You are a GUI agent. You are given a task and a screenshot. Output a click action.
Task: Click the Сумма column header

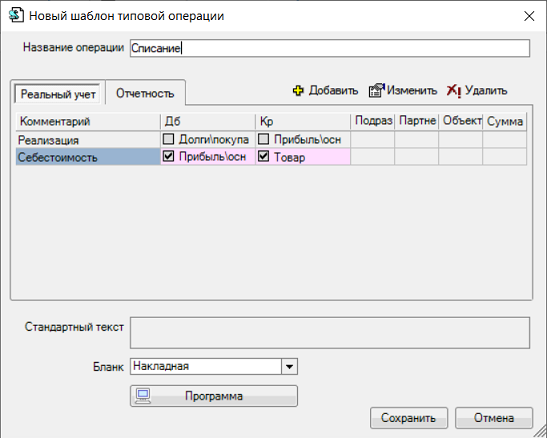[504, 121]
